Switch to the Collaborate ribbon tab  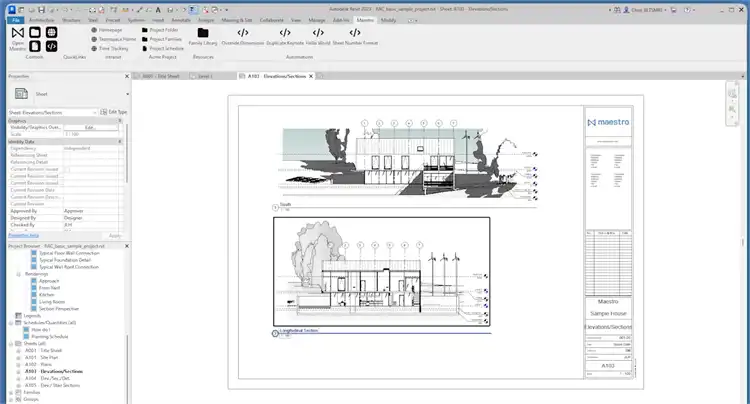coord(272,20)
